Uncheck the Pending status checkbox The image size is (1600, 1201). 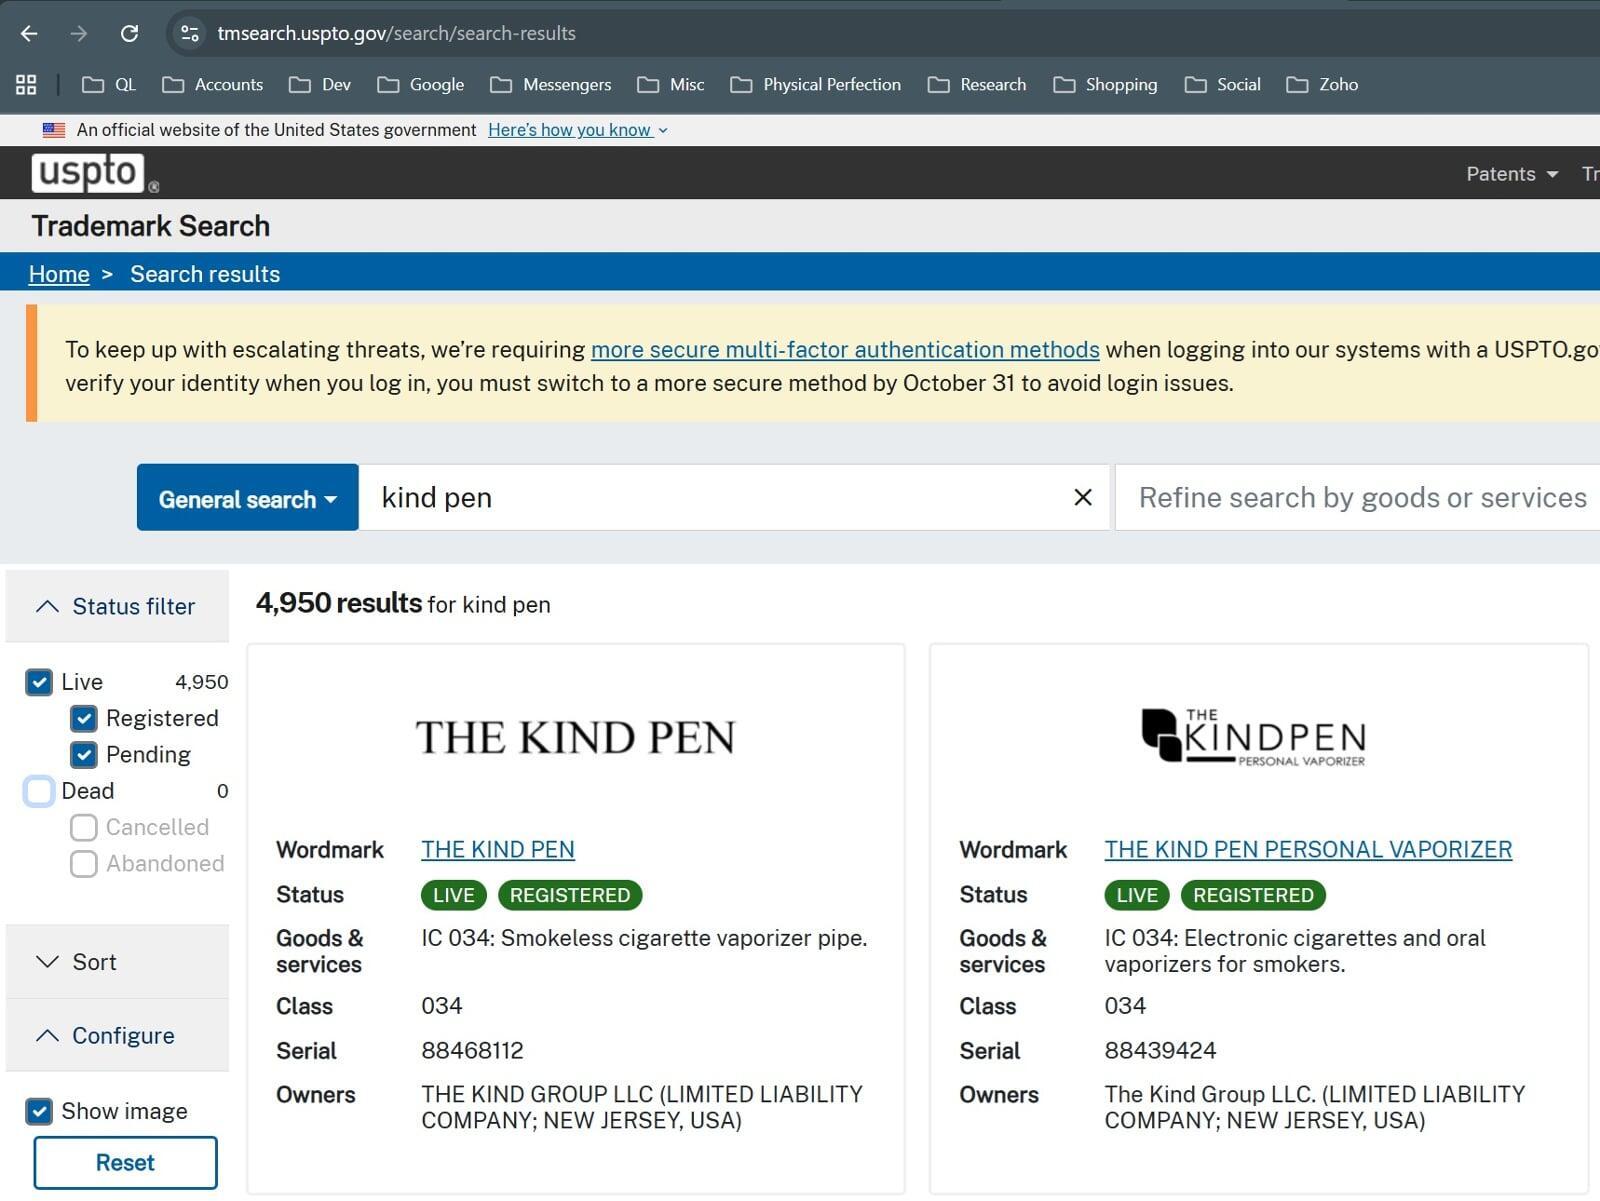(84, 754)
